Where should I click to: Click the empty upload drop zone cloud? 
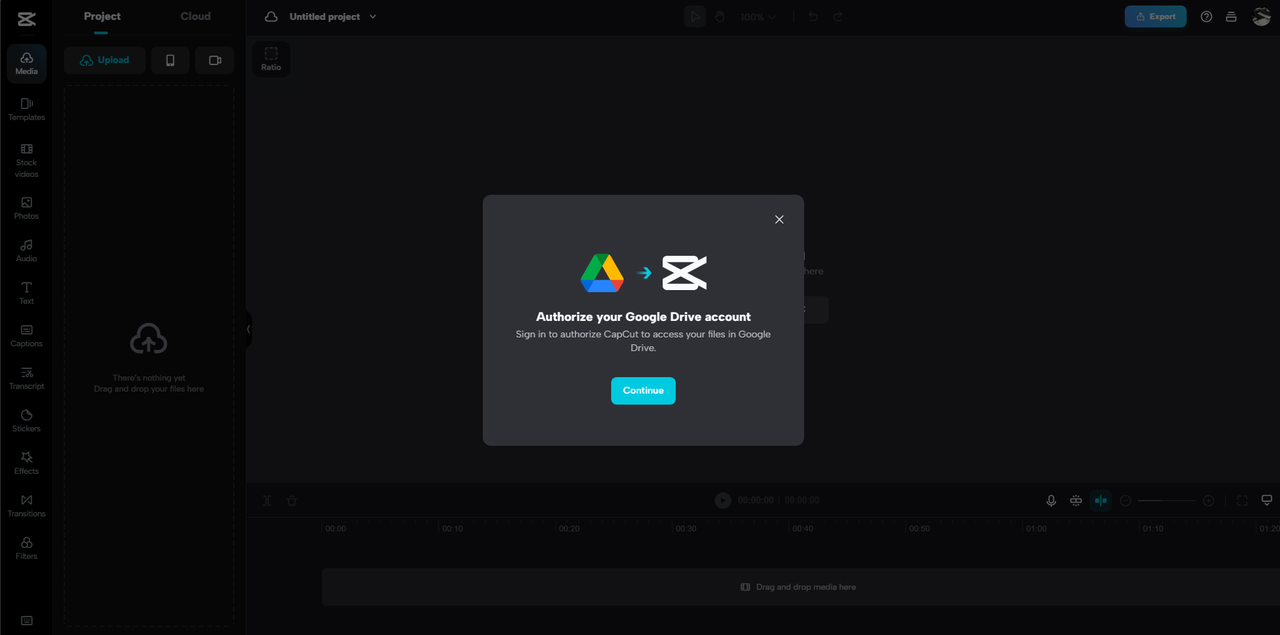coord(149,339)
